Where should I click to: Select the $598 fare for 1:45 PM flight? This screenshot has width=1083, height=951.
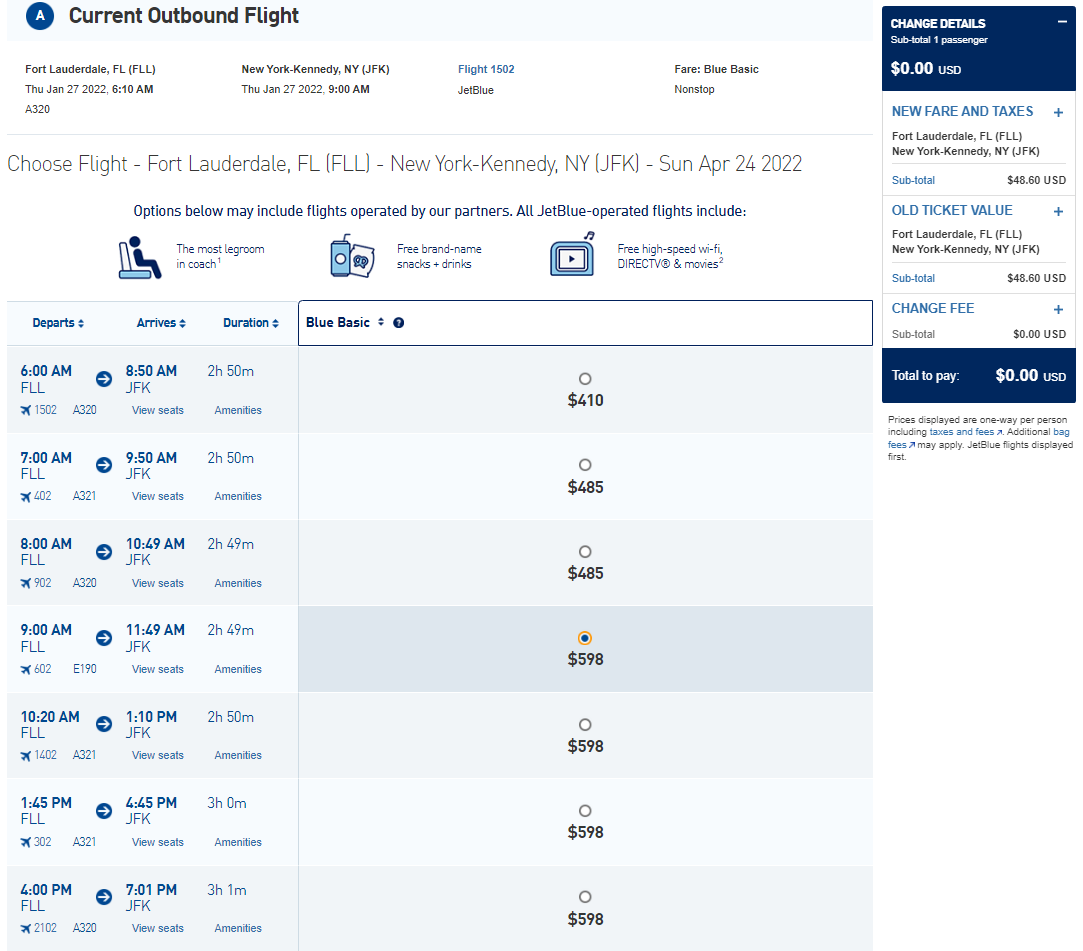pyautogui.click(x=585, y=810)
